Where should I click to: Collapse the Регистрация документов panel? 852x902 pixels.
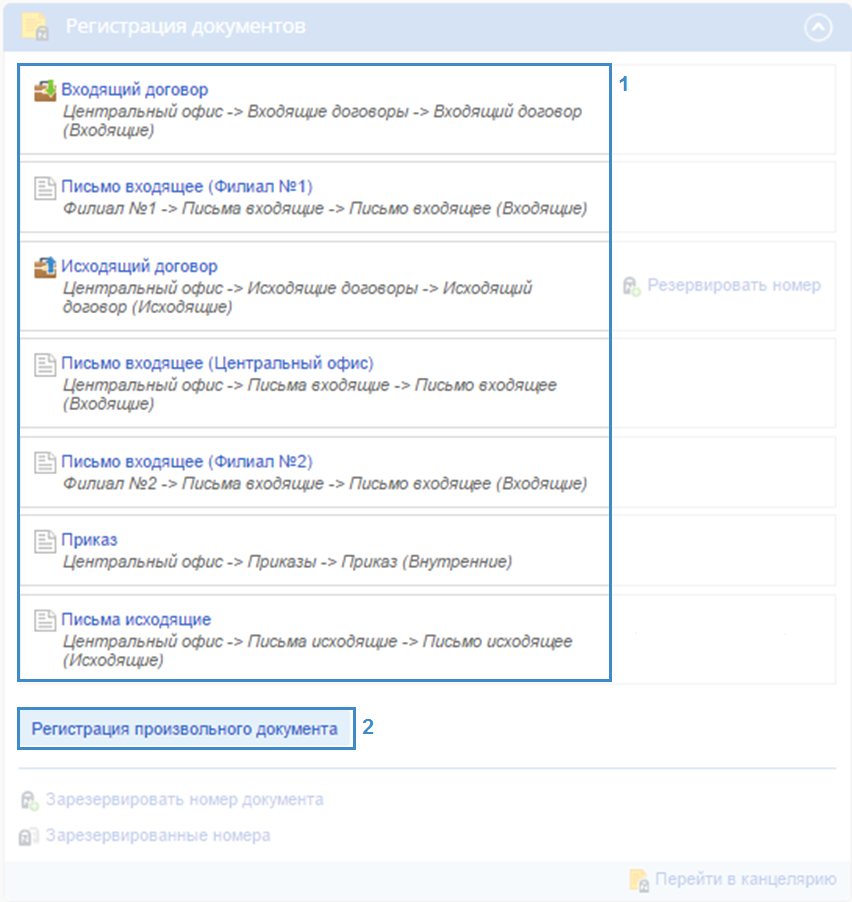(x=818, y=27)
